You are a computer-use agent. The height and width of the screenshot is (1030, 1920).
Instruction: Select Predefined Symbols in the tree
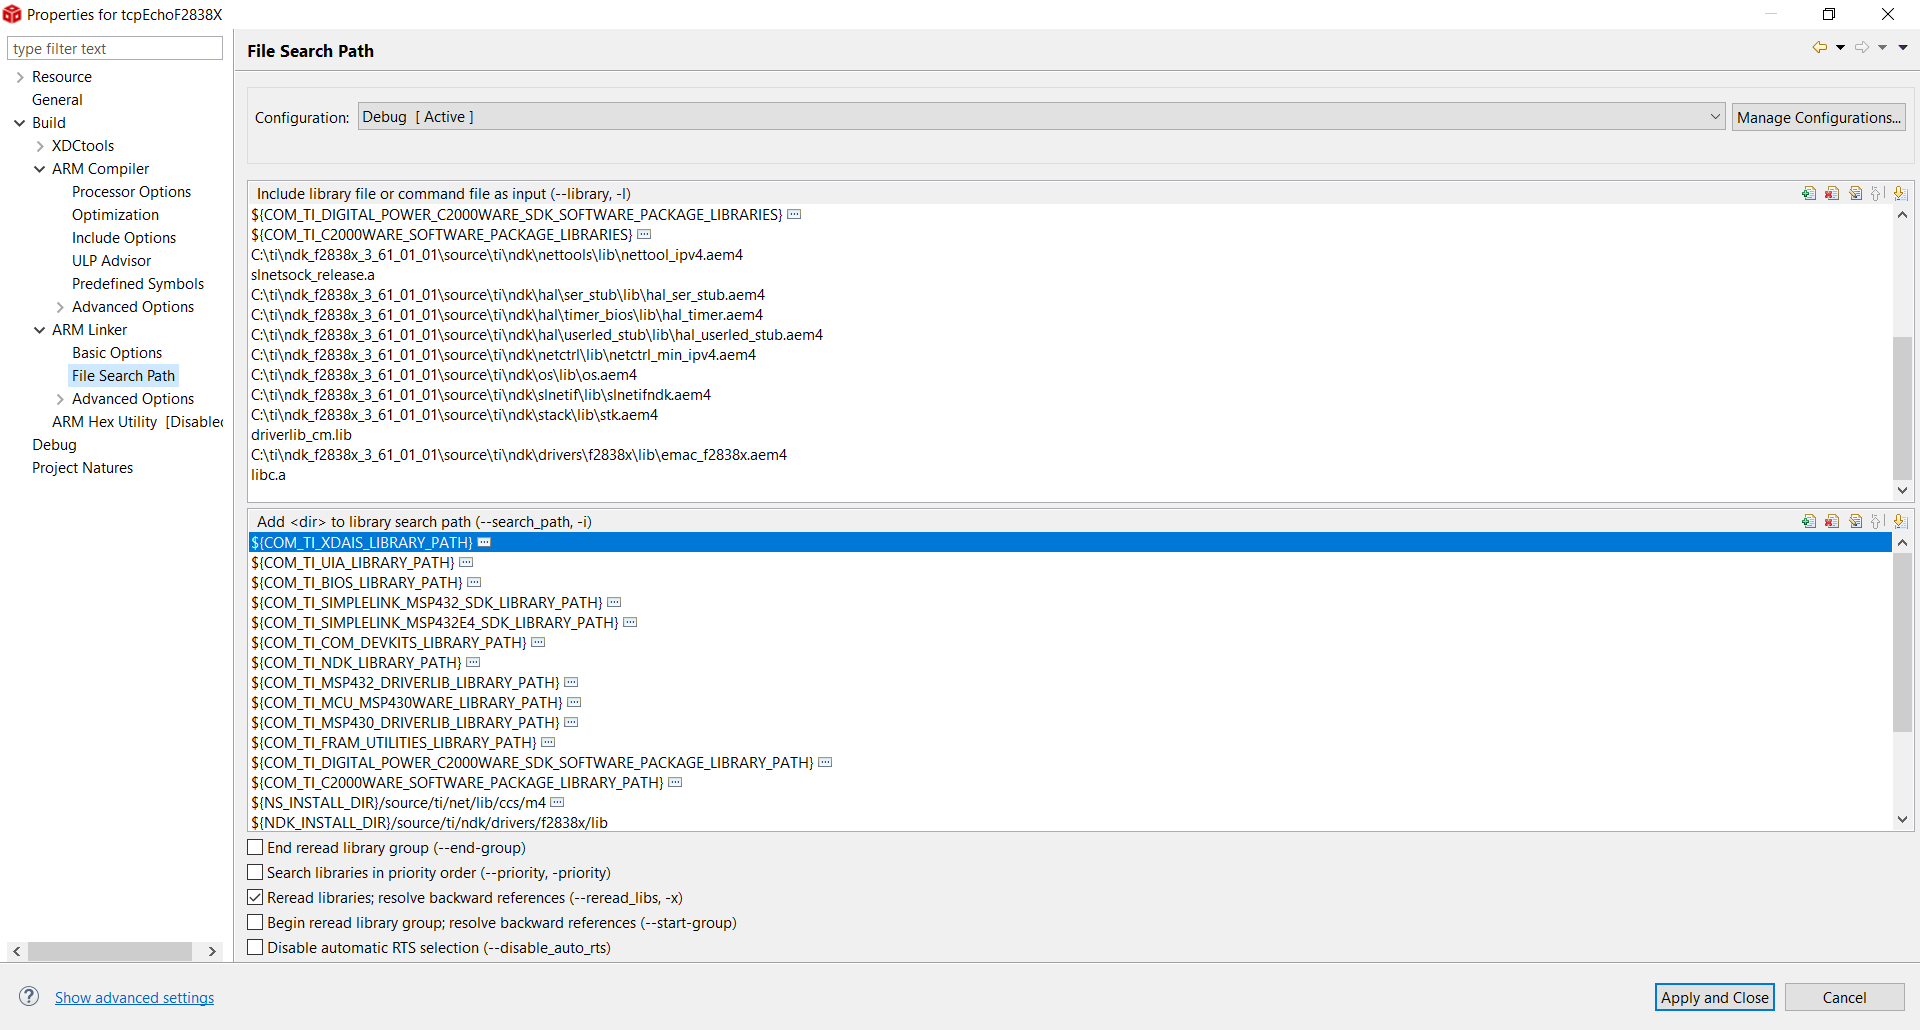(138, 284)
